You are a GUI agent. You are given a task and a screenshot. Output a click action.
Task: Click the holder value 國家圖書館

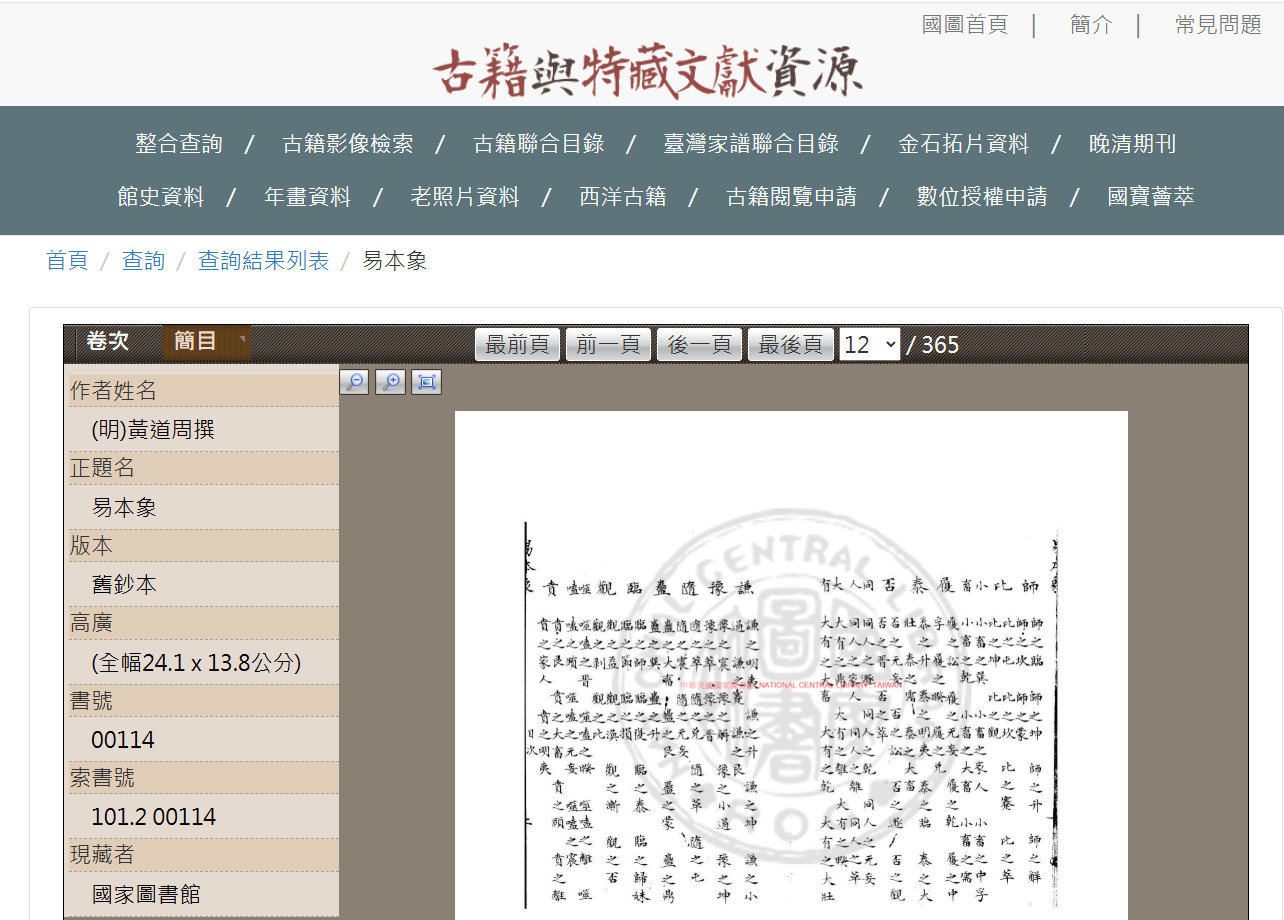pos(146,894)
